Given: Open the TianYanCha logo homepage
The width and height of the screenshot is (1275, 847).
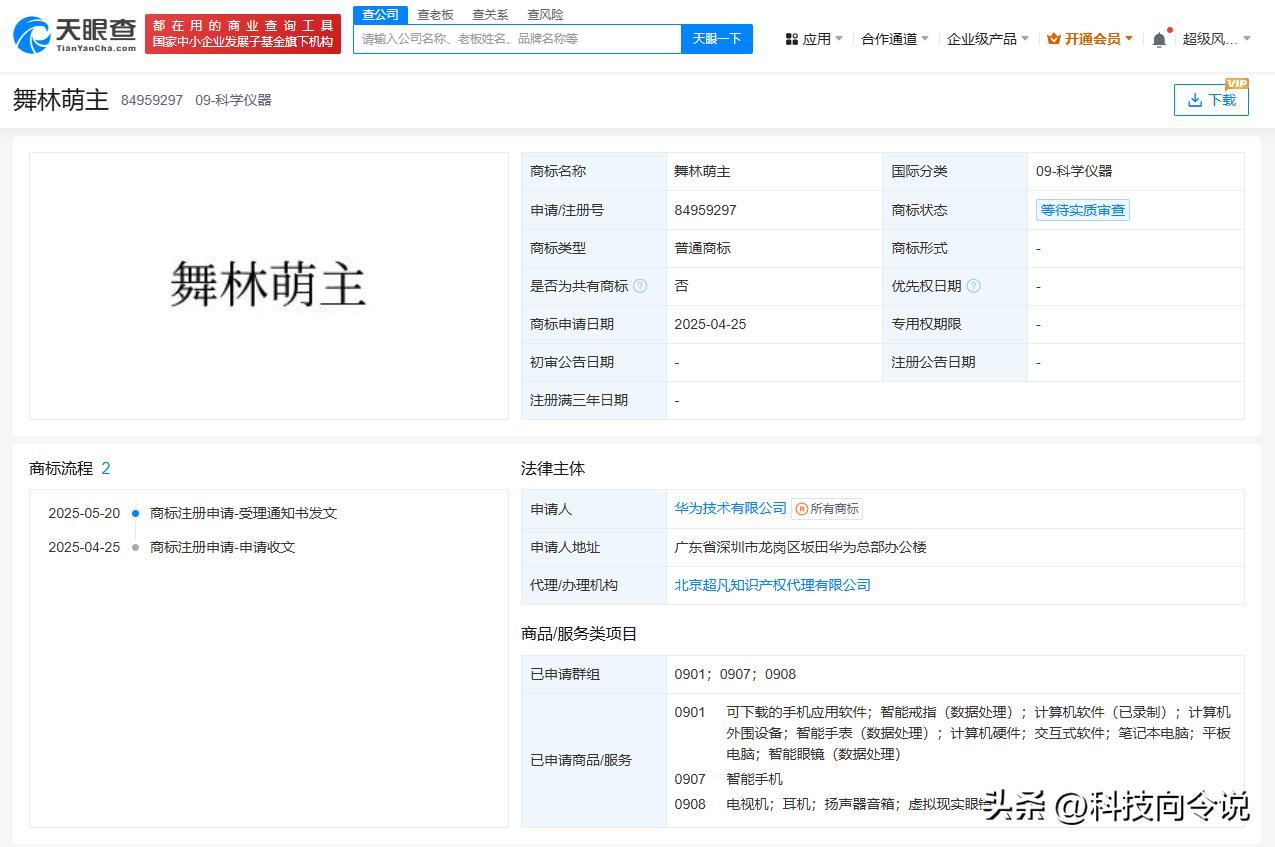Looking at the screenshot, I should 75,34.
